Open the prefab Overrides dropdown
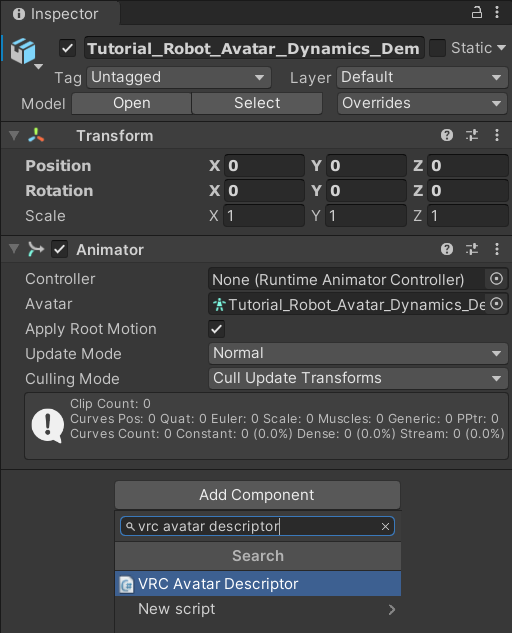512x633 pixels. (422, 103)
